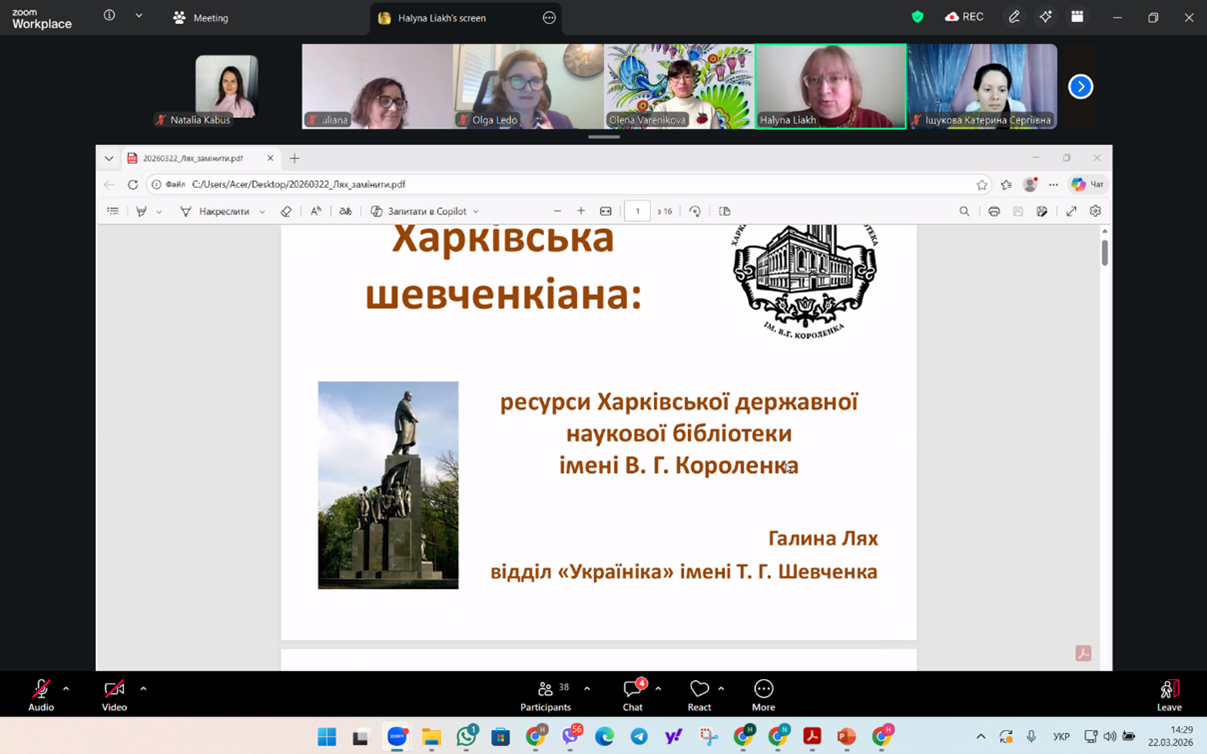Image resolution: width=1207 pixels, height=754 pixels.
Task: Open the Chat panel
Action: coord(633,693)
